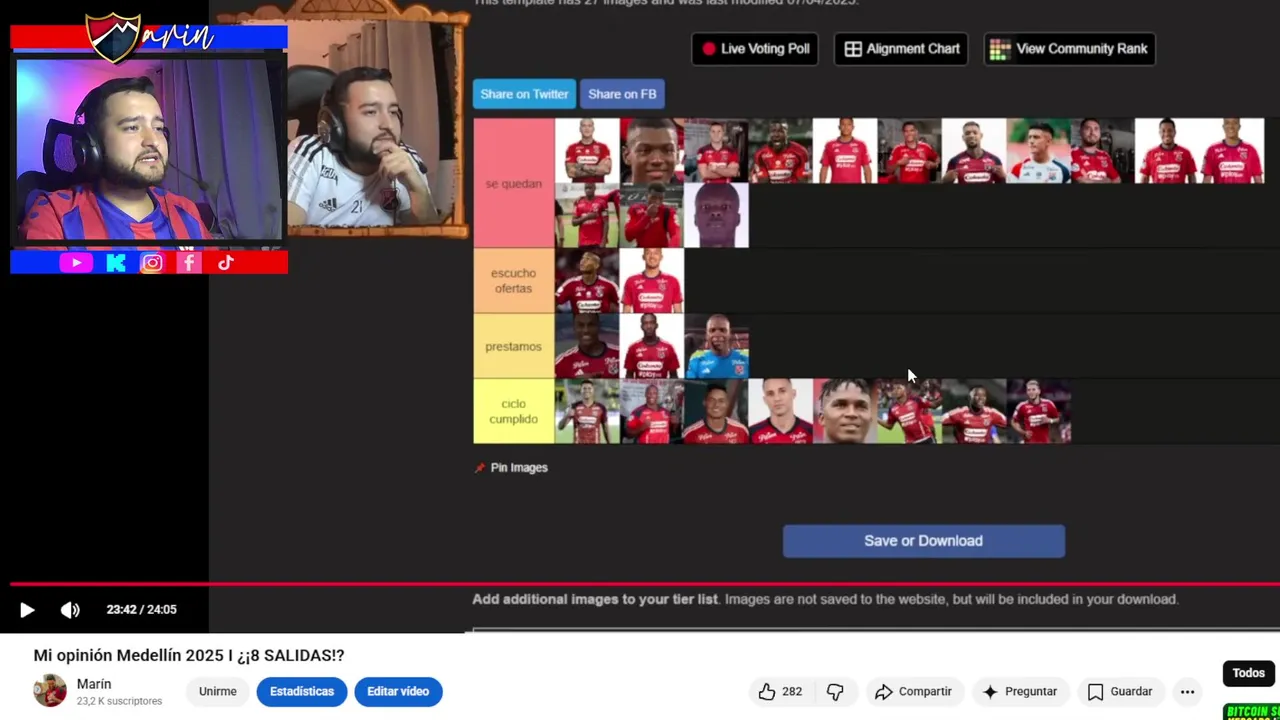Click the Kick icon in the overlay
Image resolution: width=1280 pixels, height=720 pixels.
pyautogui.click(x=116, y=263)
